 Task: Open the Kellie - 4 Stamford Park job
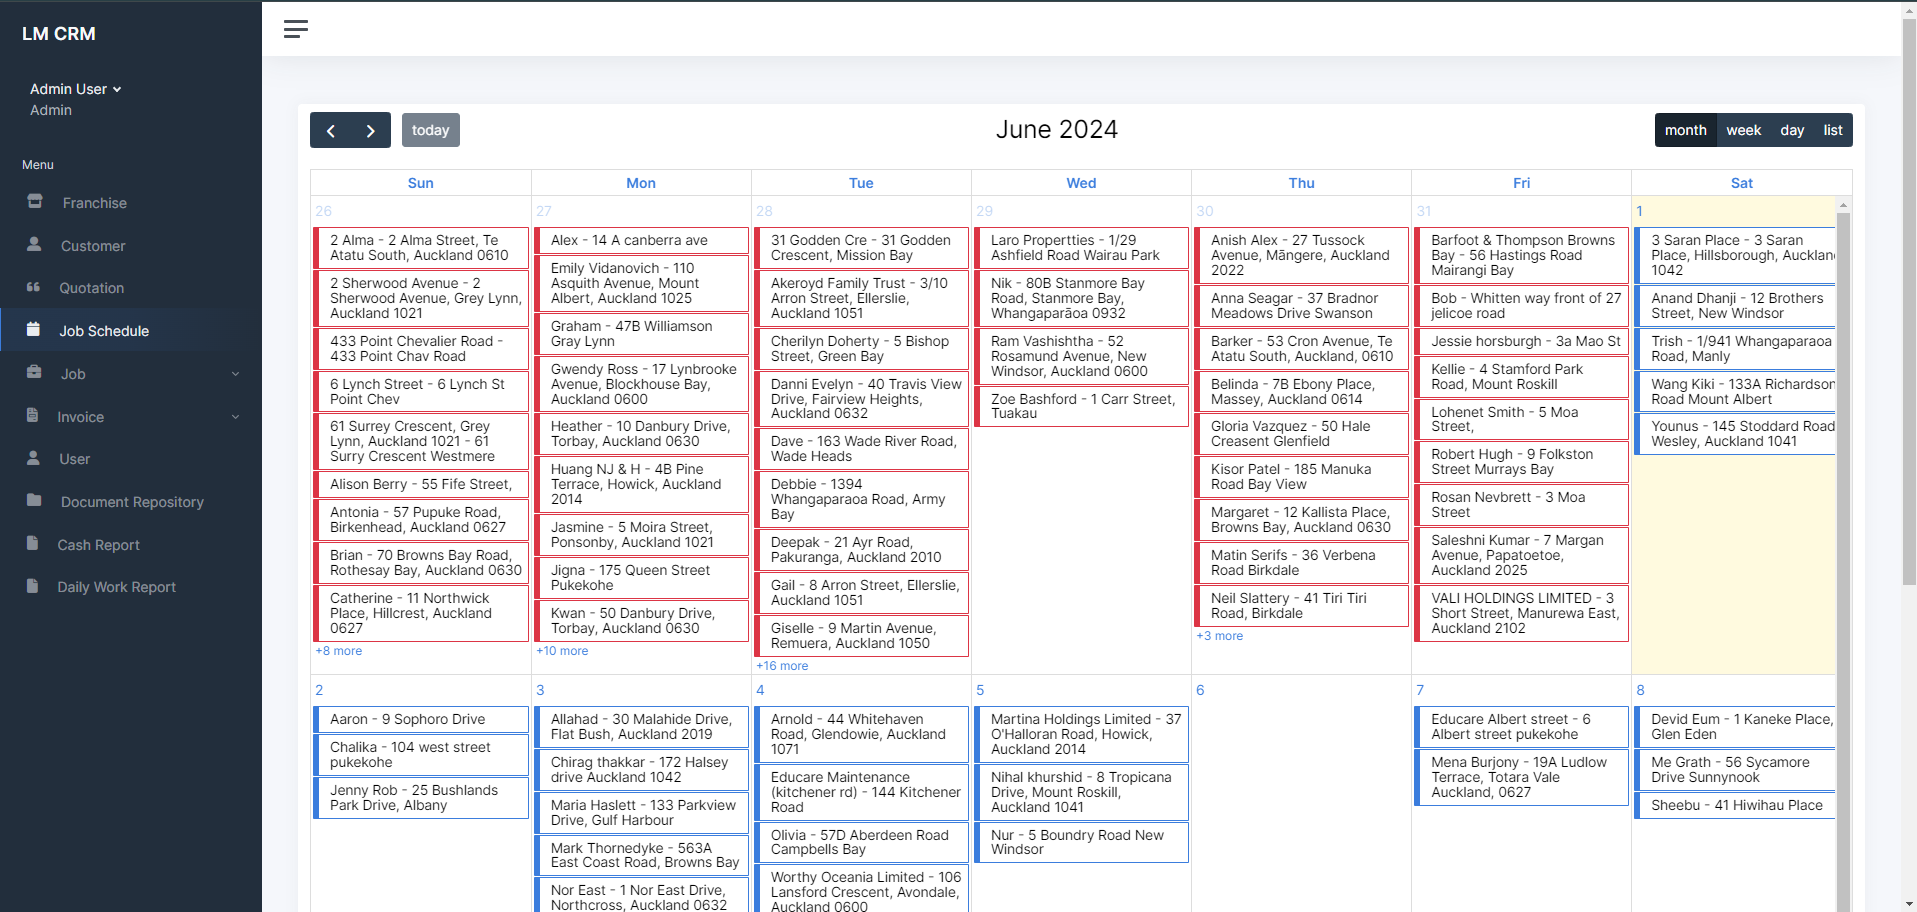tap(1521, 377)
